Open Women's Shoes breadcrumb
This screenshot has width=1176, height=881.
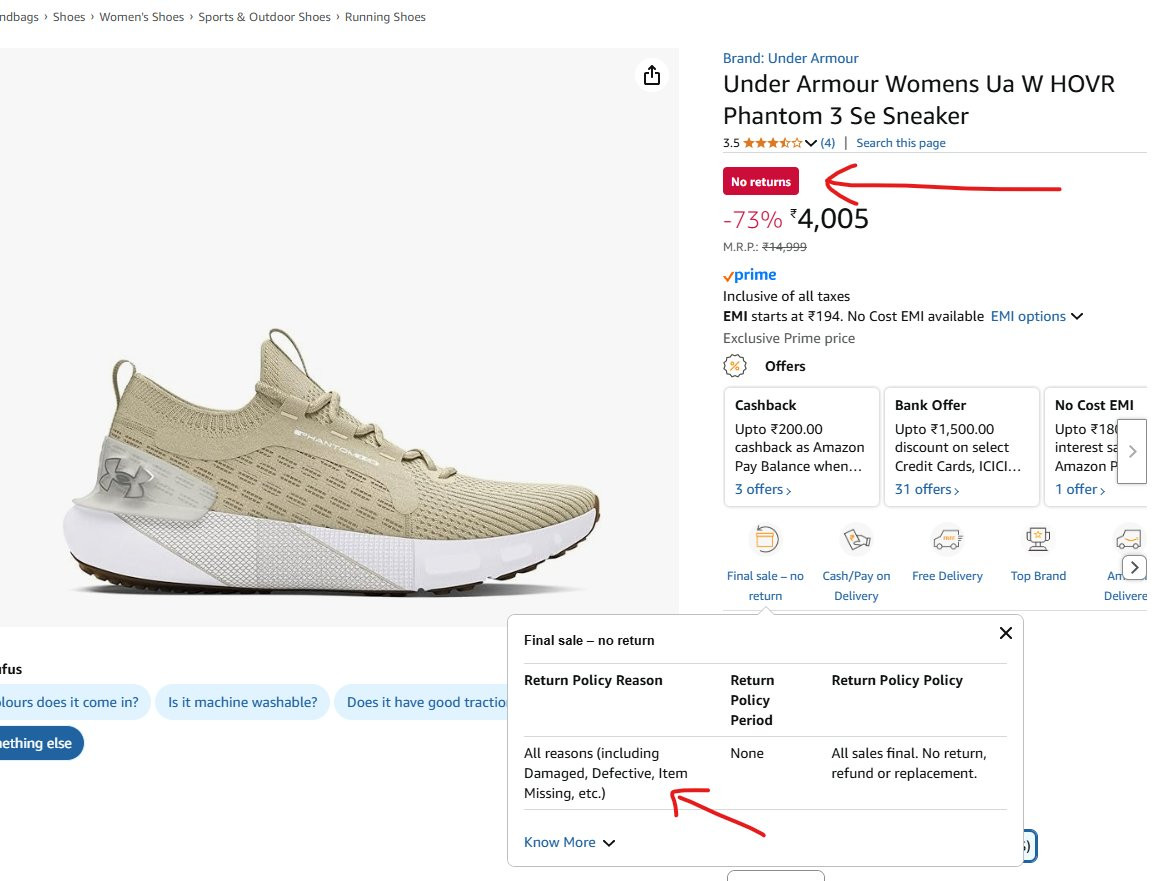(x=142, y=16)
